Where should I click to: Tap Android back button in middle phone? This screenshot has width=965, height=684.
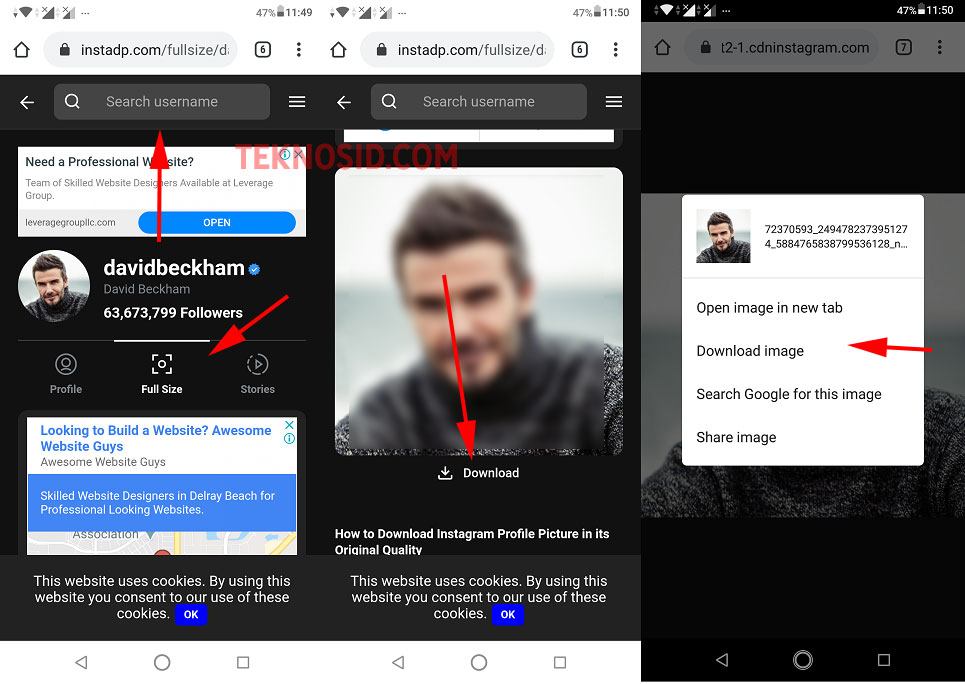(x=398, y=662)
